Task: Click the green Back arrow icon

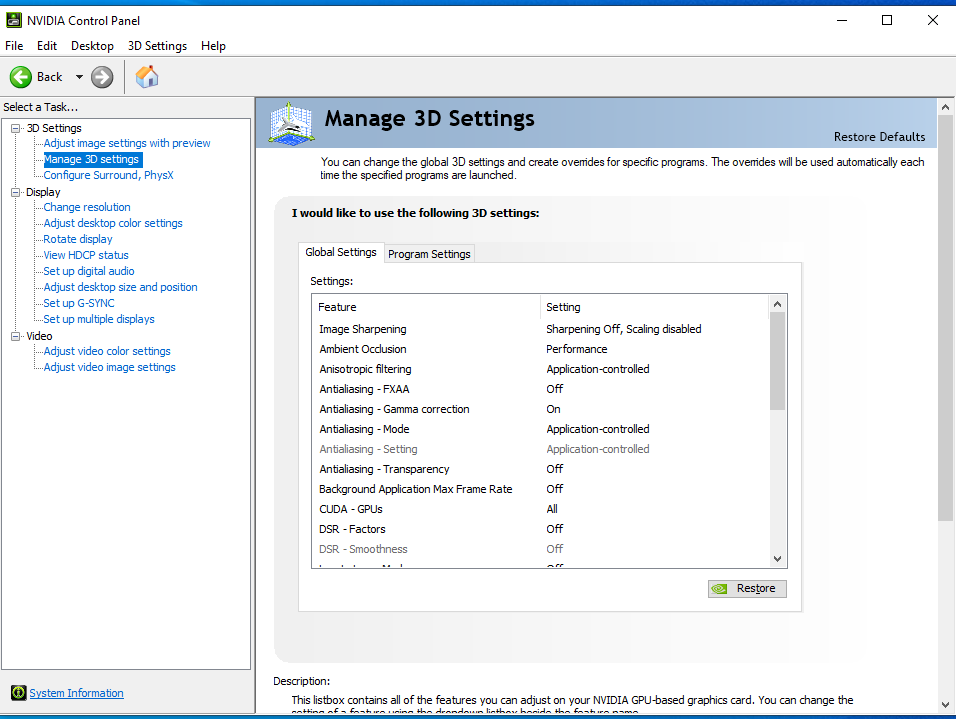Action: point(21,77)
